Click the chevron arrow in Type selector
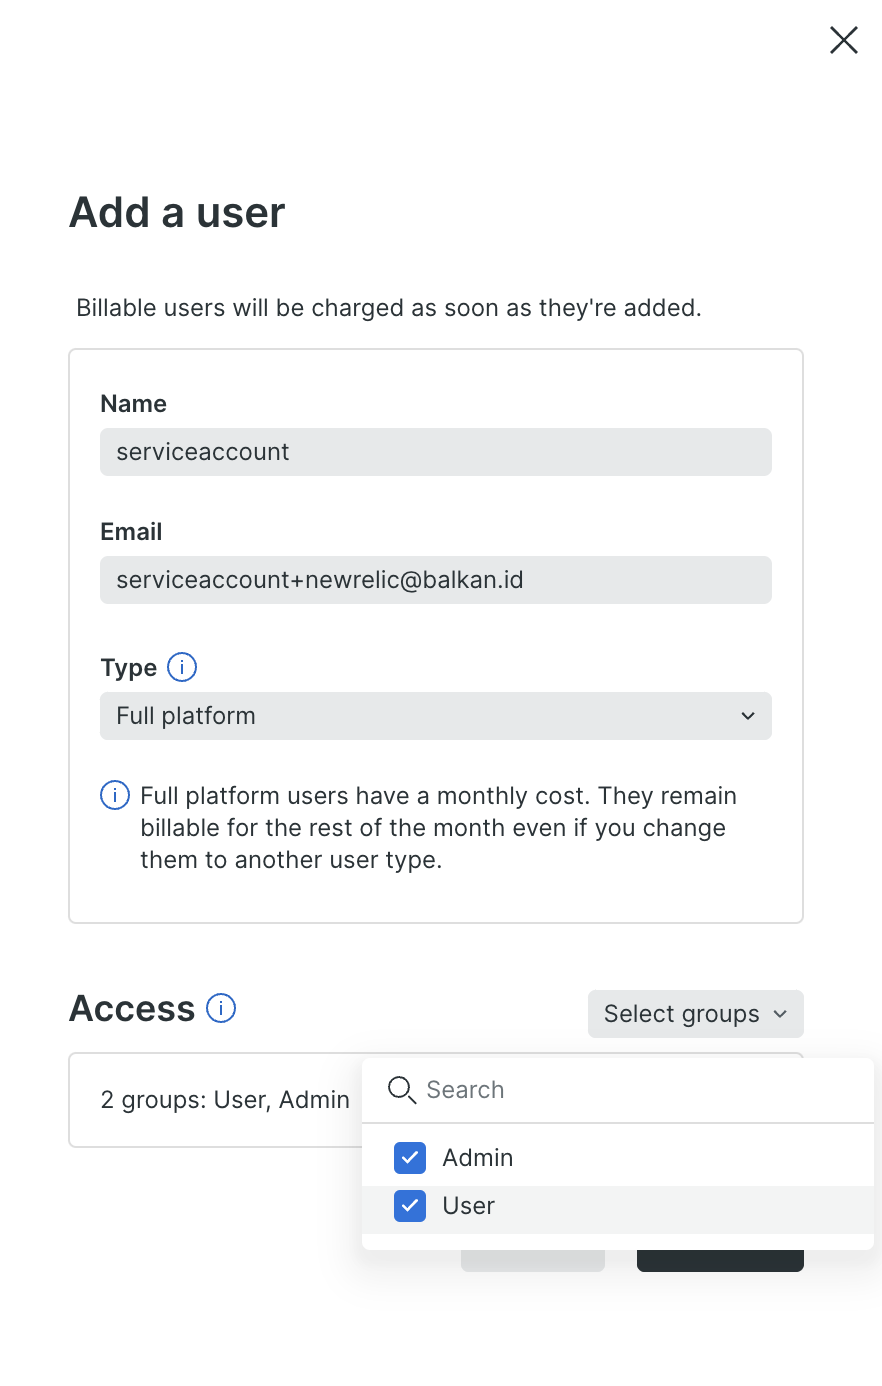The width and height of the screenshot is (882, 1386). pyautogui.click(x=748, y=716)
